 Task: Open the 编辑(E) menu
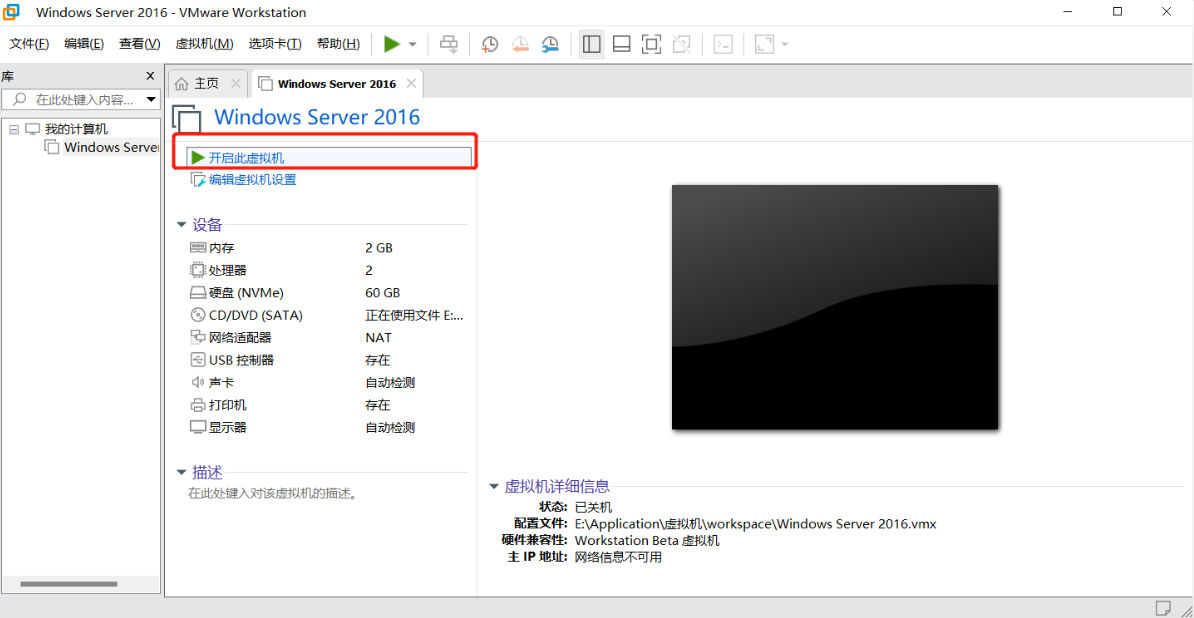84,44
